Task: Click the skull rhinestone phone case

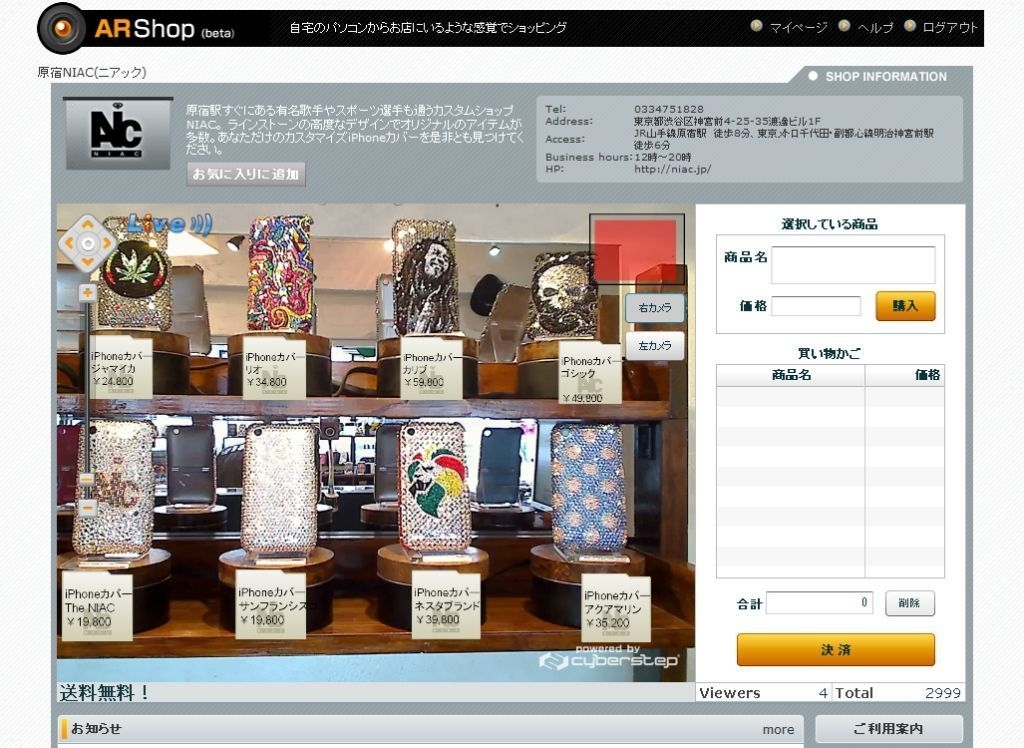Action: click(x=563, y=296)
